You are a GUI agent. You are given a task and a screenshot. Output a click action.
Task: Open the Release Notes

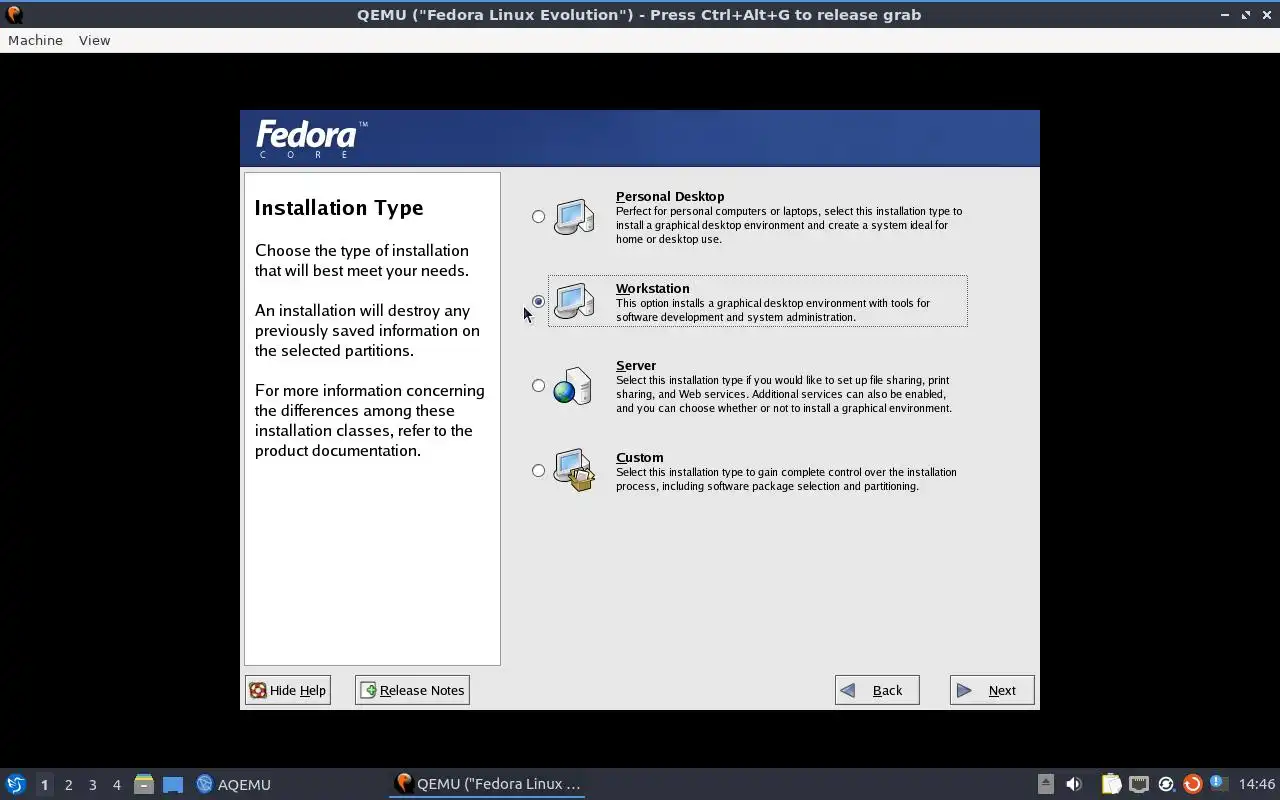point(412,690)
